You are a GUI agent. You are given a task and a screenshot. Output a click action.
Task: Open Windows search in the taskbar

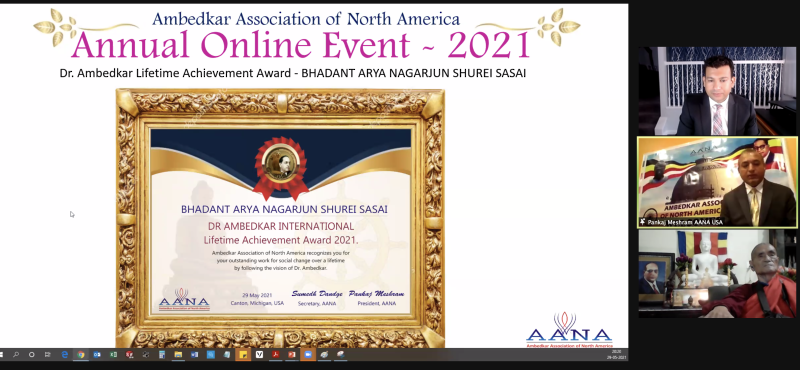click(15, 355)
